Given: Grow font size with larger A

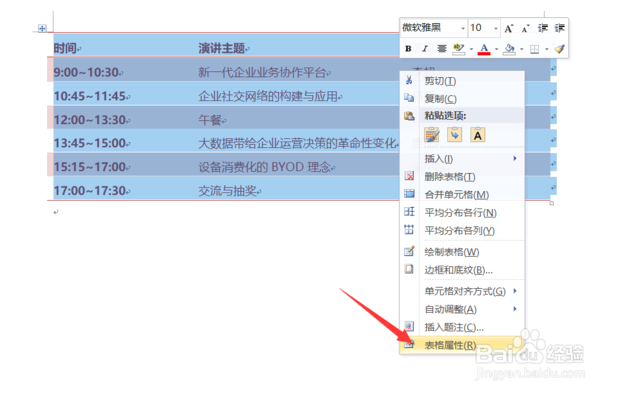Looking at the screenshot, I should click(508, 28).
